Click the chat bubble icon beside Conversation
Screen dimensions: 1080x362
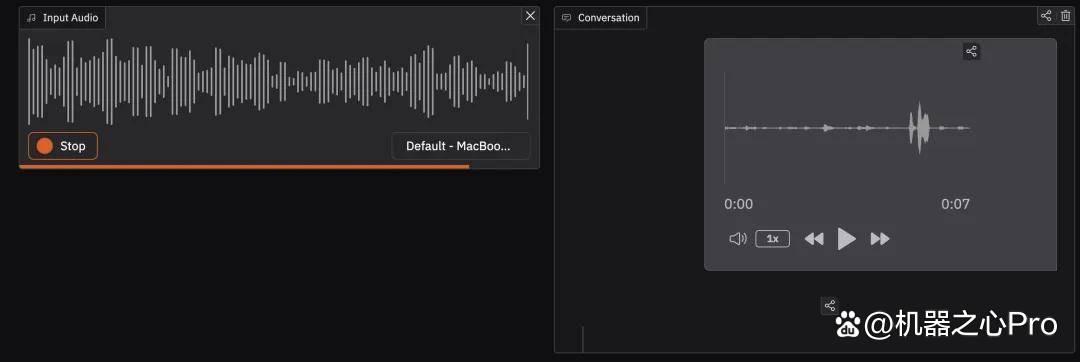[566, 18]
